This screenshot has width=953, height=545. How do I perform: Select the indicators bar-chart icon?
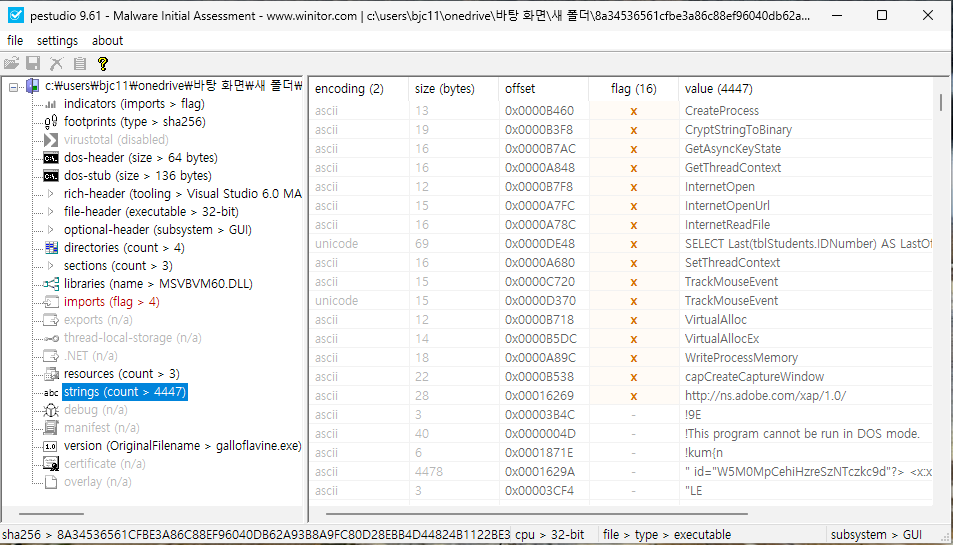[51, 104]
